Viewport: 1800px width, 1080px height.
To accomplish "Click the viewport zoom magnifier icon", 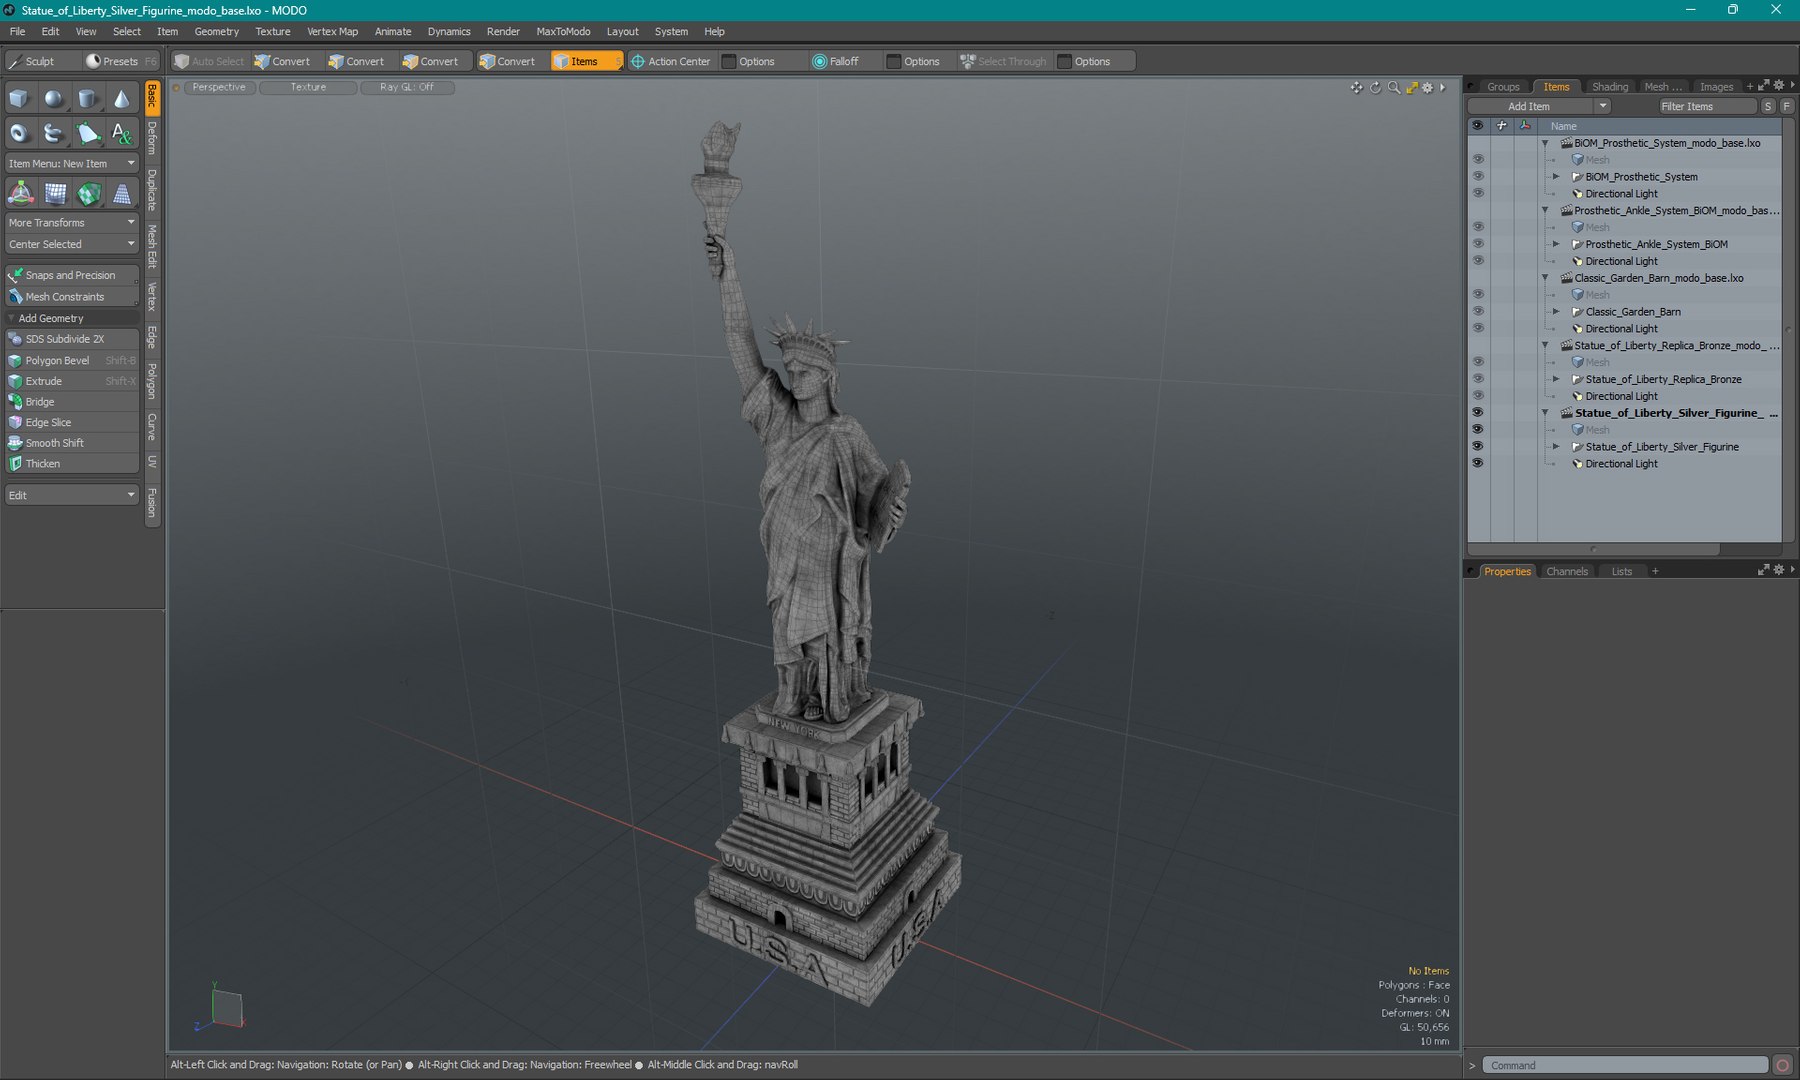I will (x=1394, y=88).
